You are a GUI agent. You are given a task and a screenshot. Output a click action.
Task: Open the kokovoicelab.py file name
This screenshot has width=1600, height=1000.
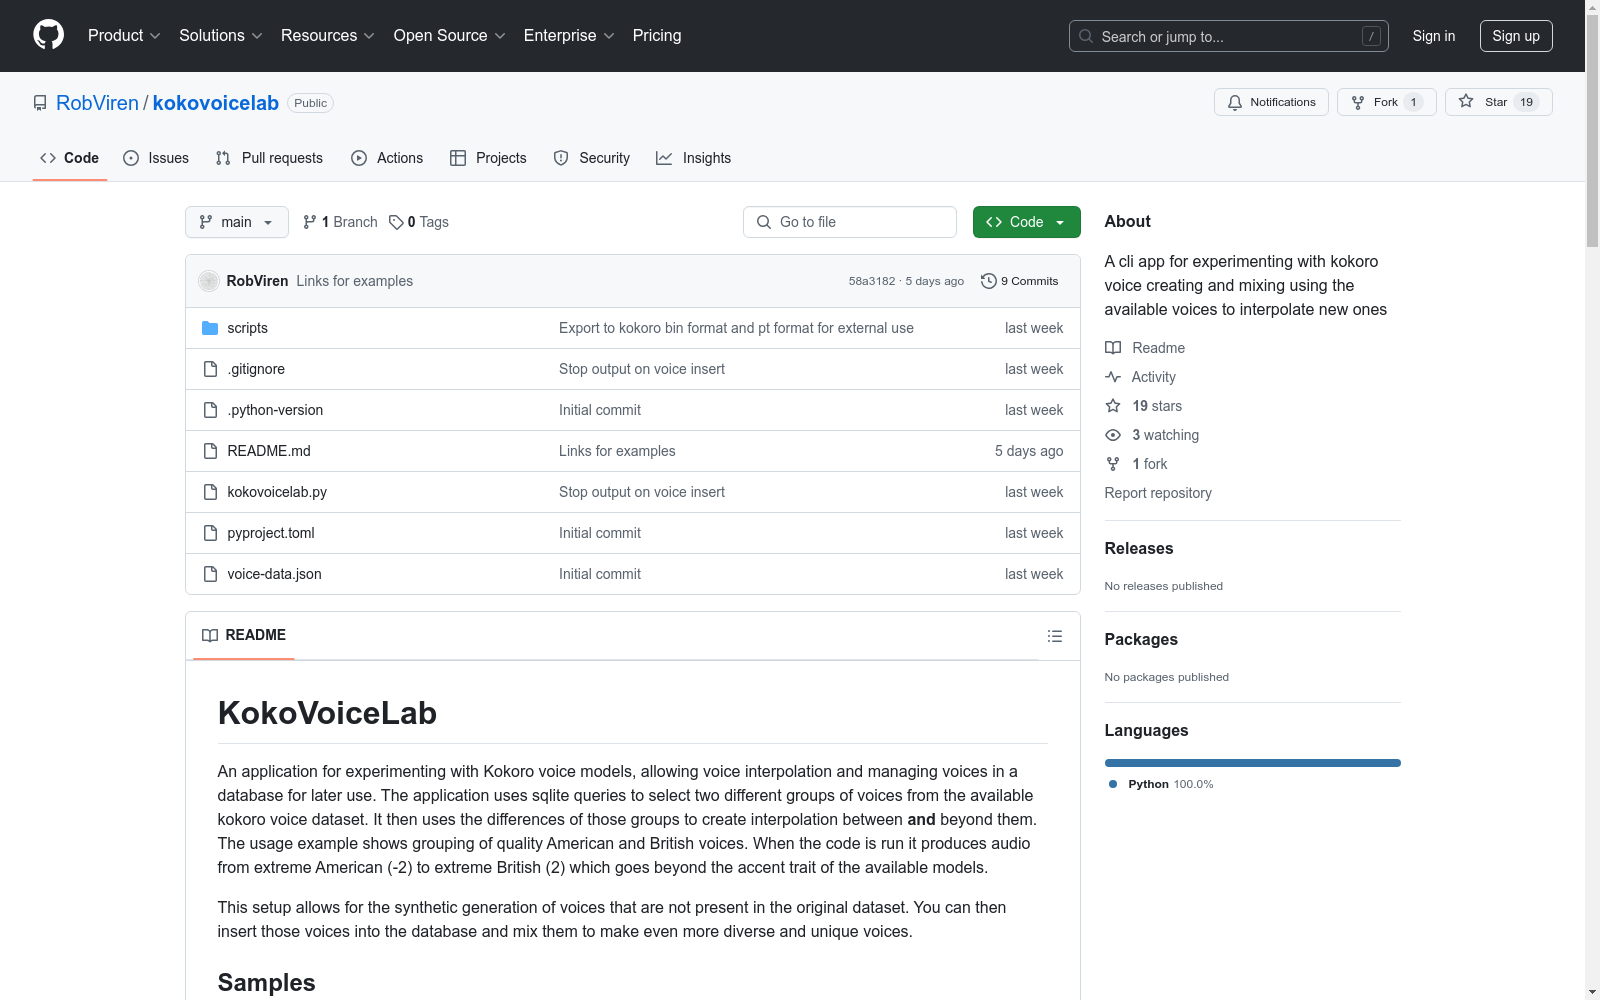coord(277,492)
